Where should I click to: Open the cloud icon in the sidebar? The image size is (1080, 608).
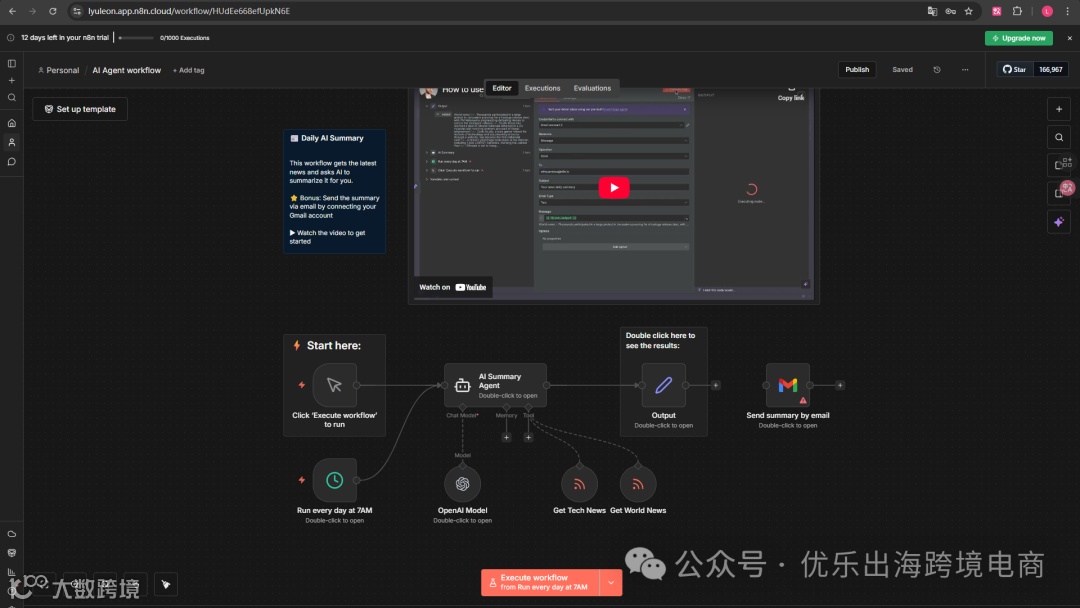pyautogui.click(x=12, y=534)
